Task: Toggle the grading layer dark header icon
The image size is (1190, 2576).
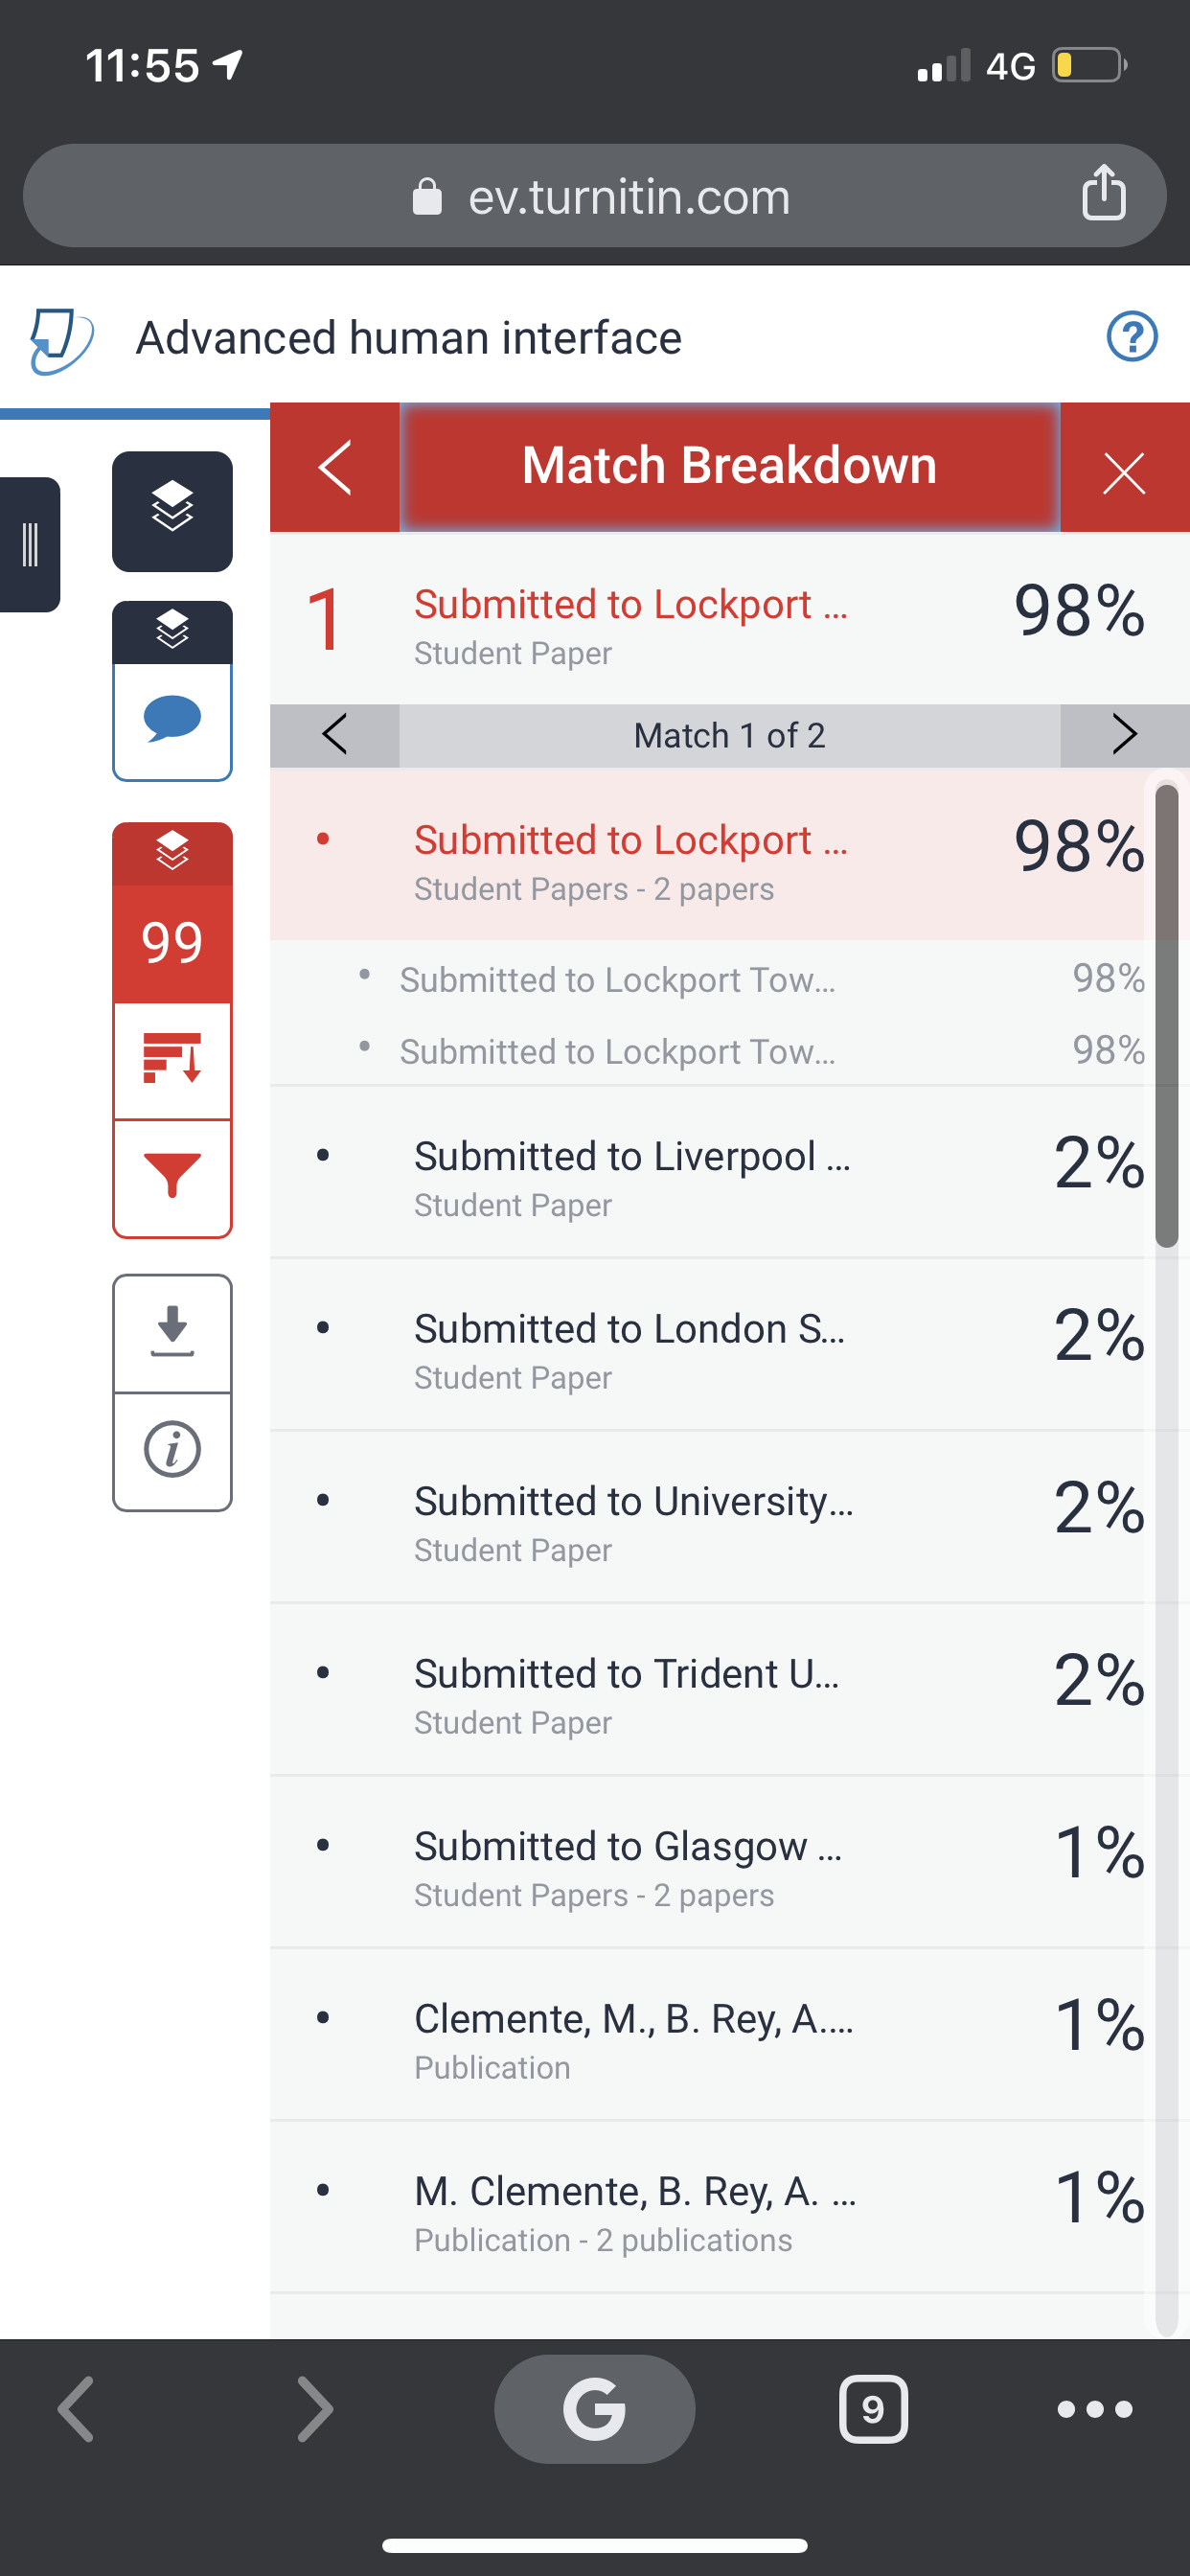Action: point(172,631)
